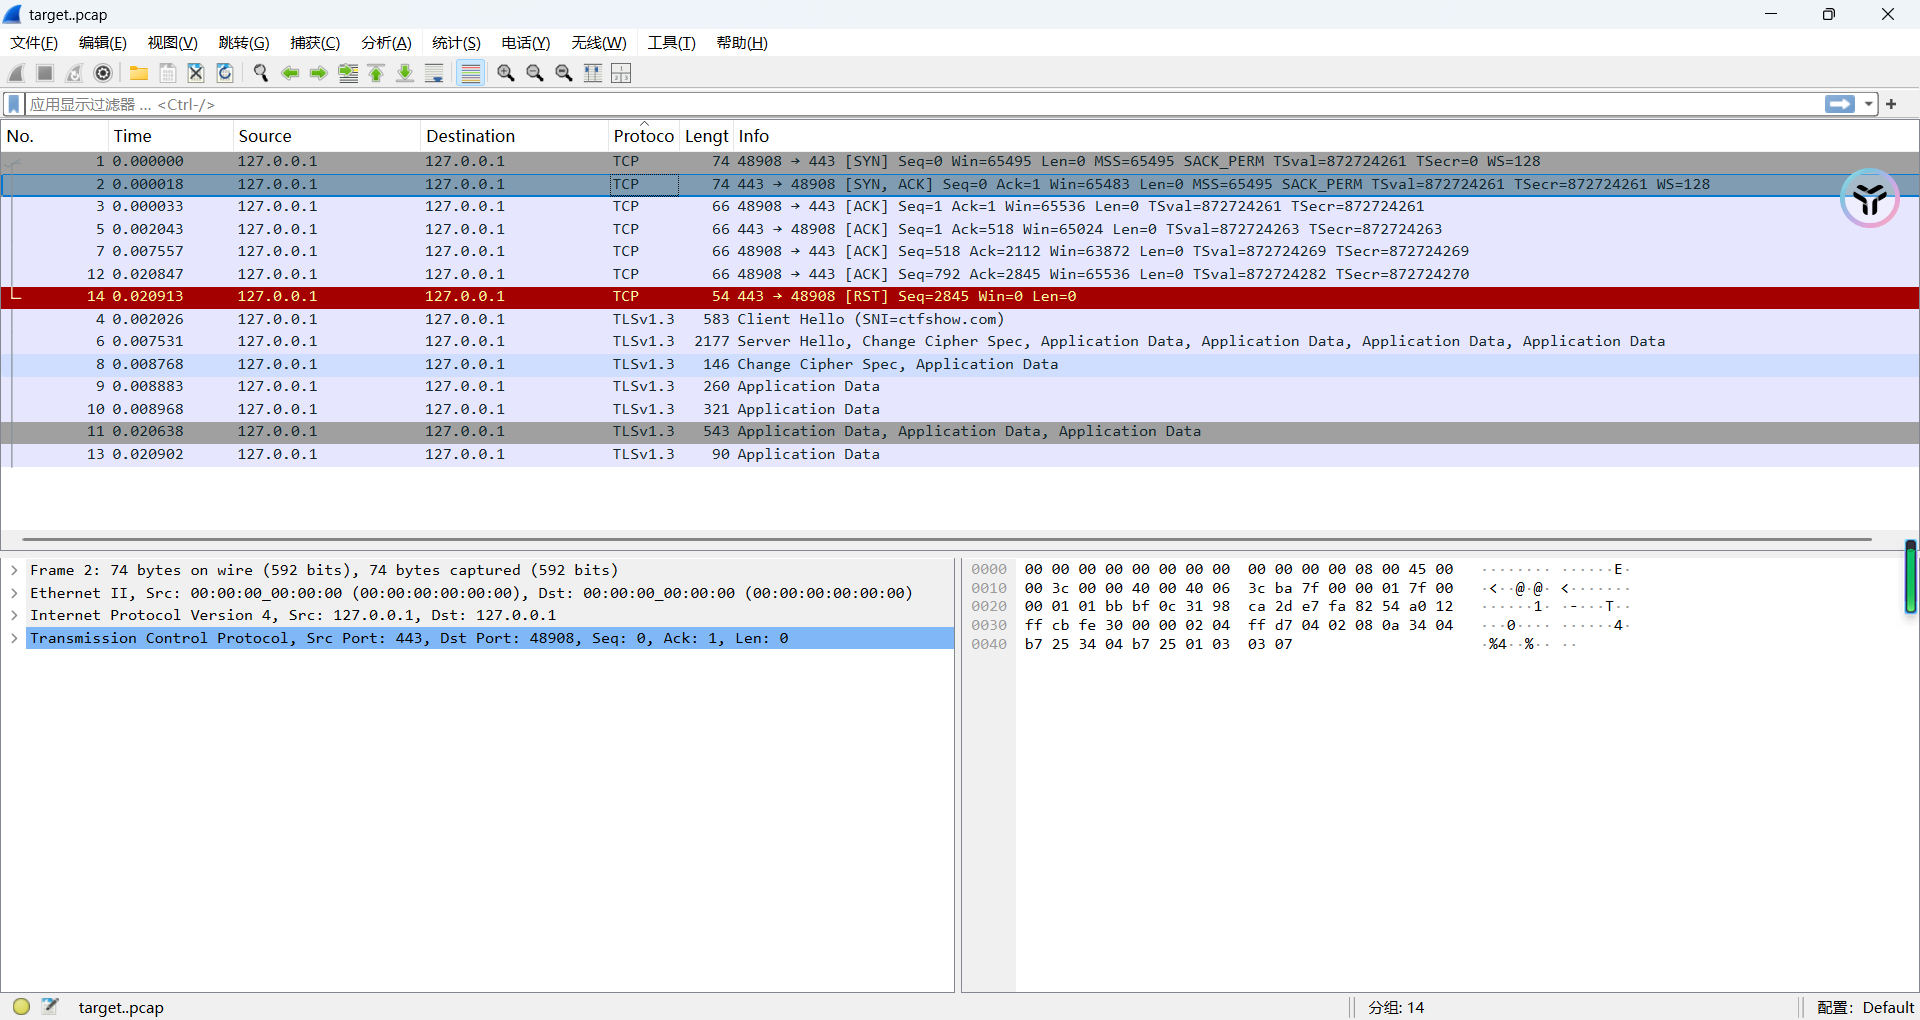Open capture file properties pencil icon
The image size is (1920, 1020).
tap(50, 1006)
